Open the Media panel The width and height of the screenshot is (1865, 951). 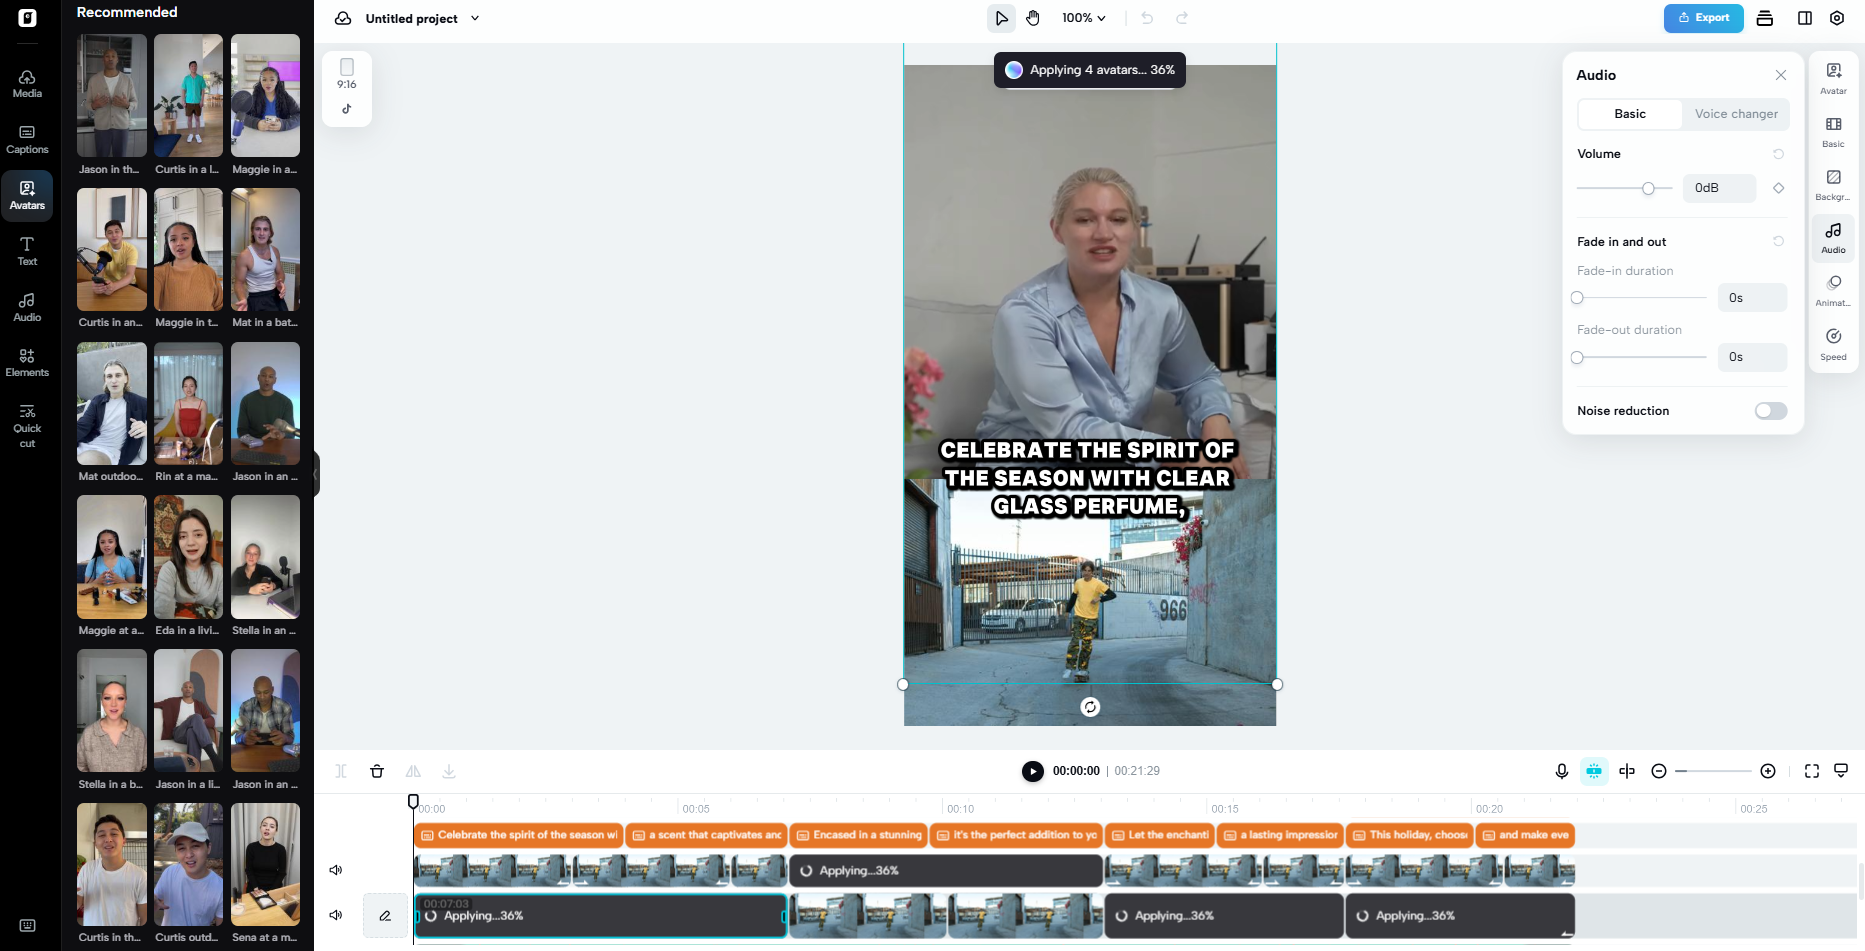(27, 84)
